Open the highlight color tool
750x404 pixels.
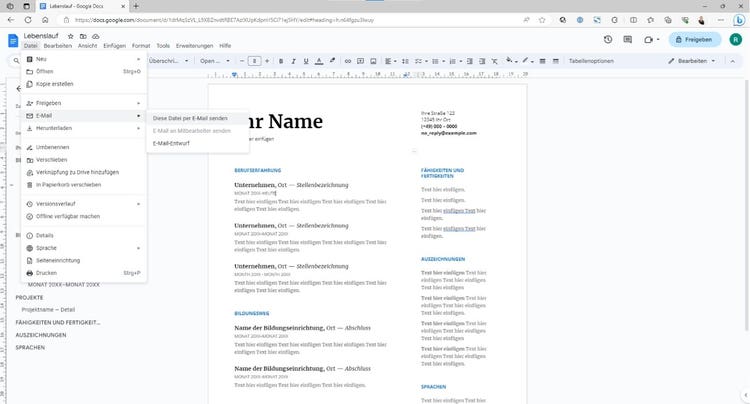pyautogui.click(x=332, y=61)
